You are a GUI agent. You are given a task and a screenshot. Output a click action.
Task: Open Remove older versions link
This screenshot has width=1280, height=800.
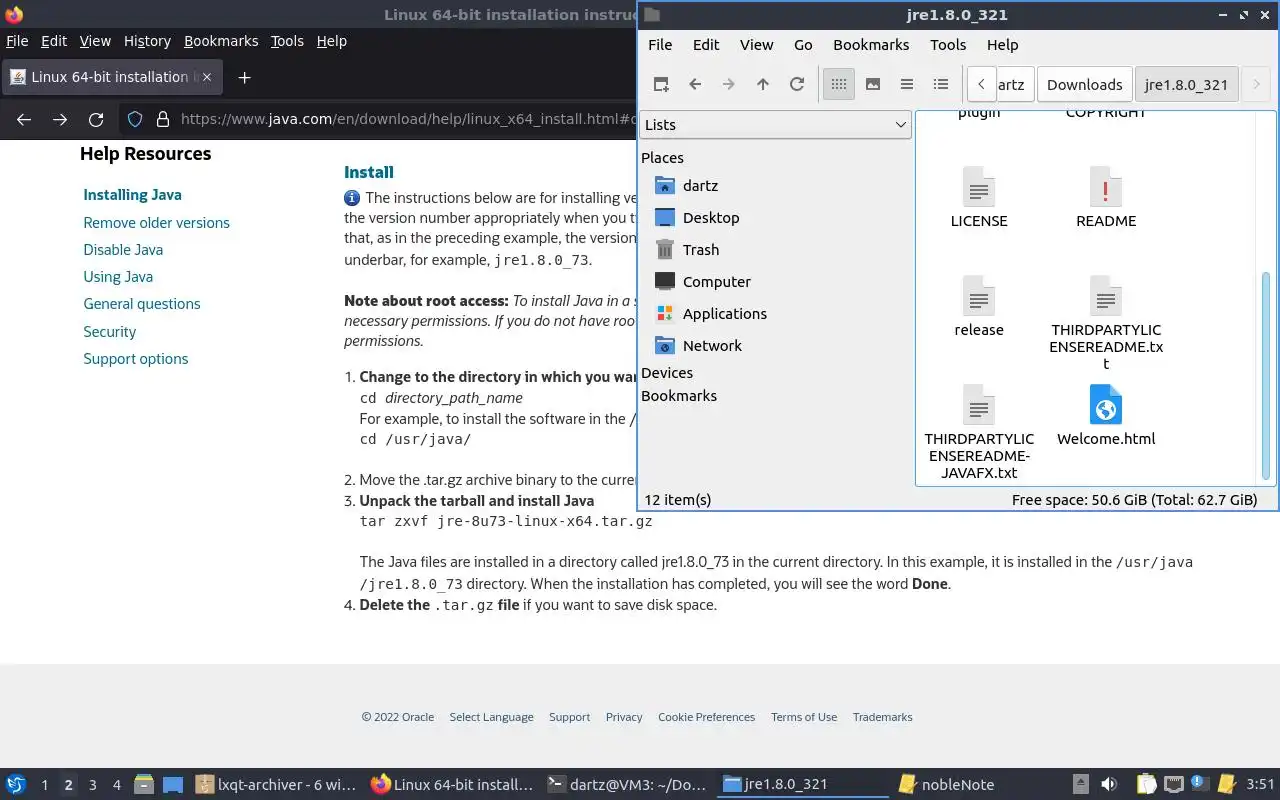tap(156, 223)
